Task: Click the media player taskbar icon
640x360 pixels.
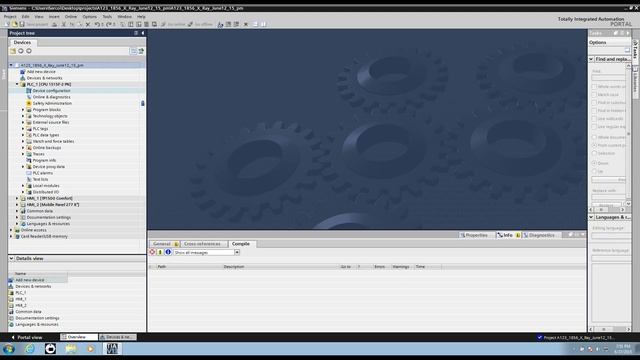Action: [x=91, y=349]
